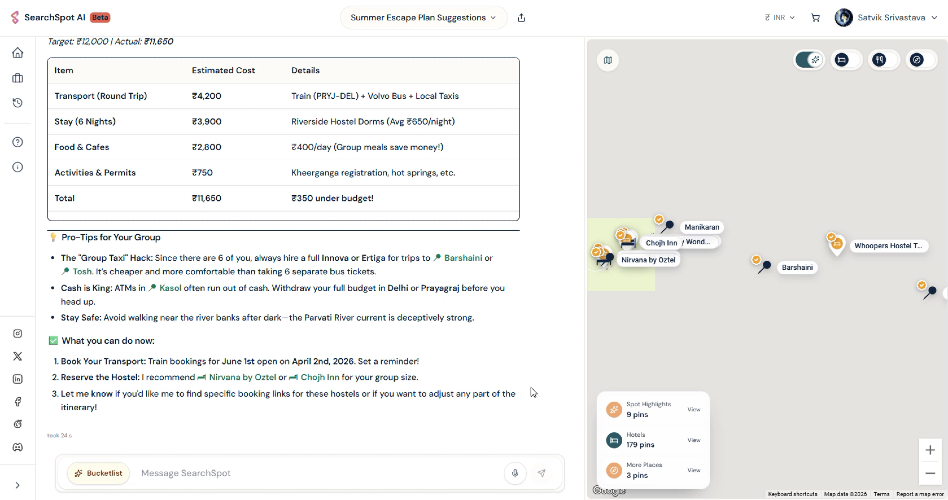Click the Spot Highlights legend icon
The height and width of the screenshot is (500, 948).
[x=614, y=409]
